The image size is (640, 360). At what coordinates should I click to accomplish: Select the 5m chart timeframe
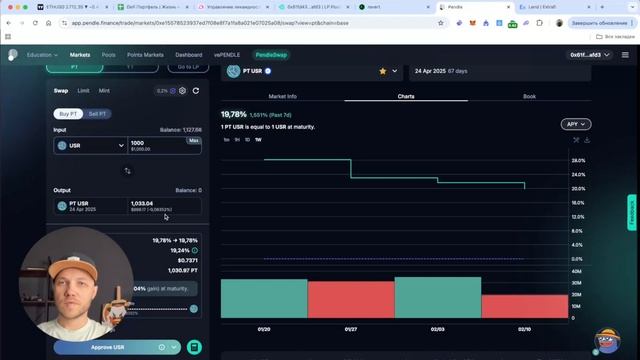point(227,140)
